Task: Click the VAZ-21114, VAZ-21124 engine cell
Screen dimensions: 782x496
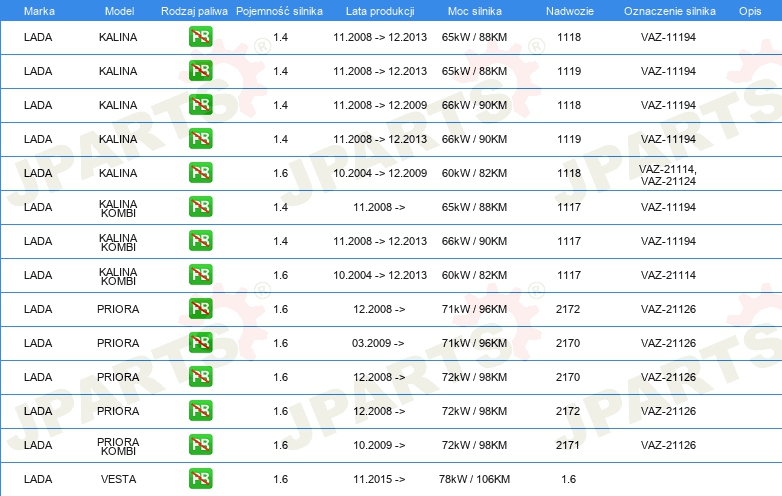Action: coord(668,175)
